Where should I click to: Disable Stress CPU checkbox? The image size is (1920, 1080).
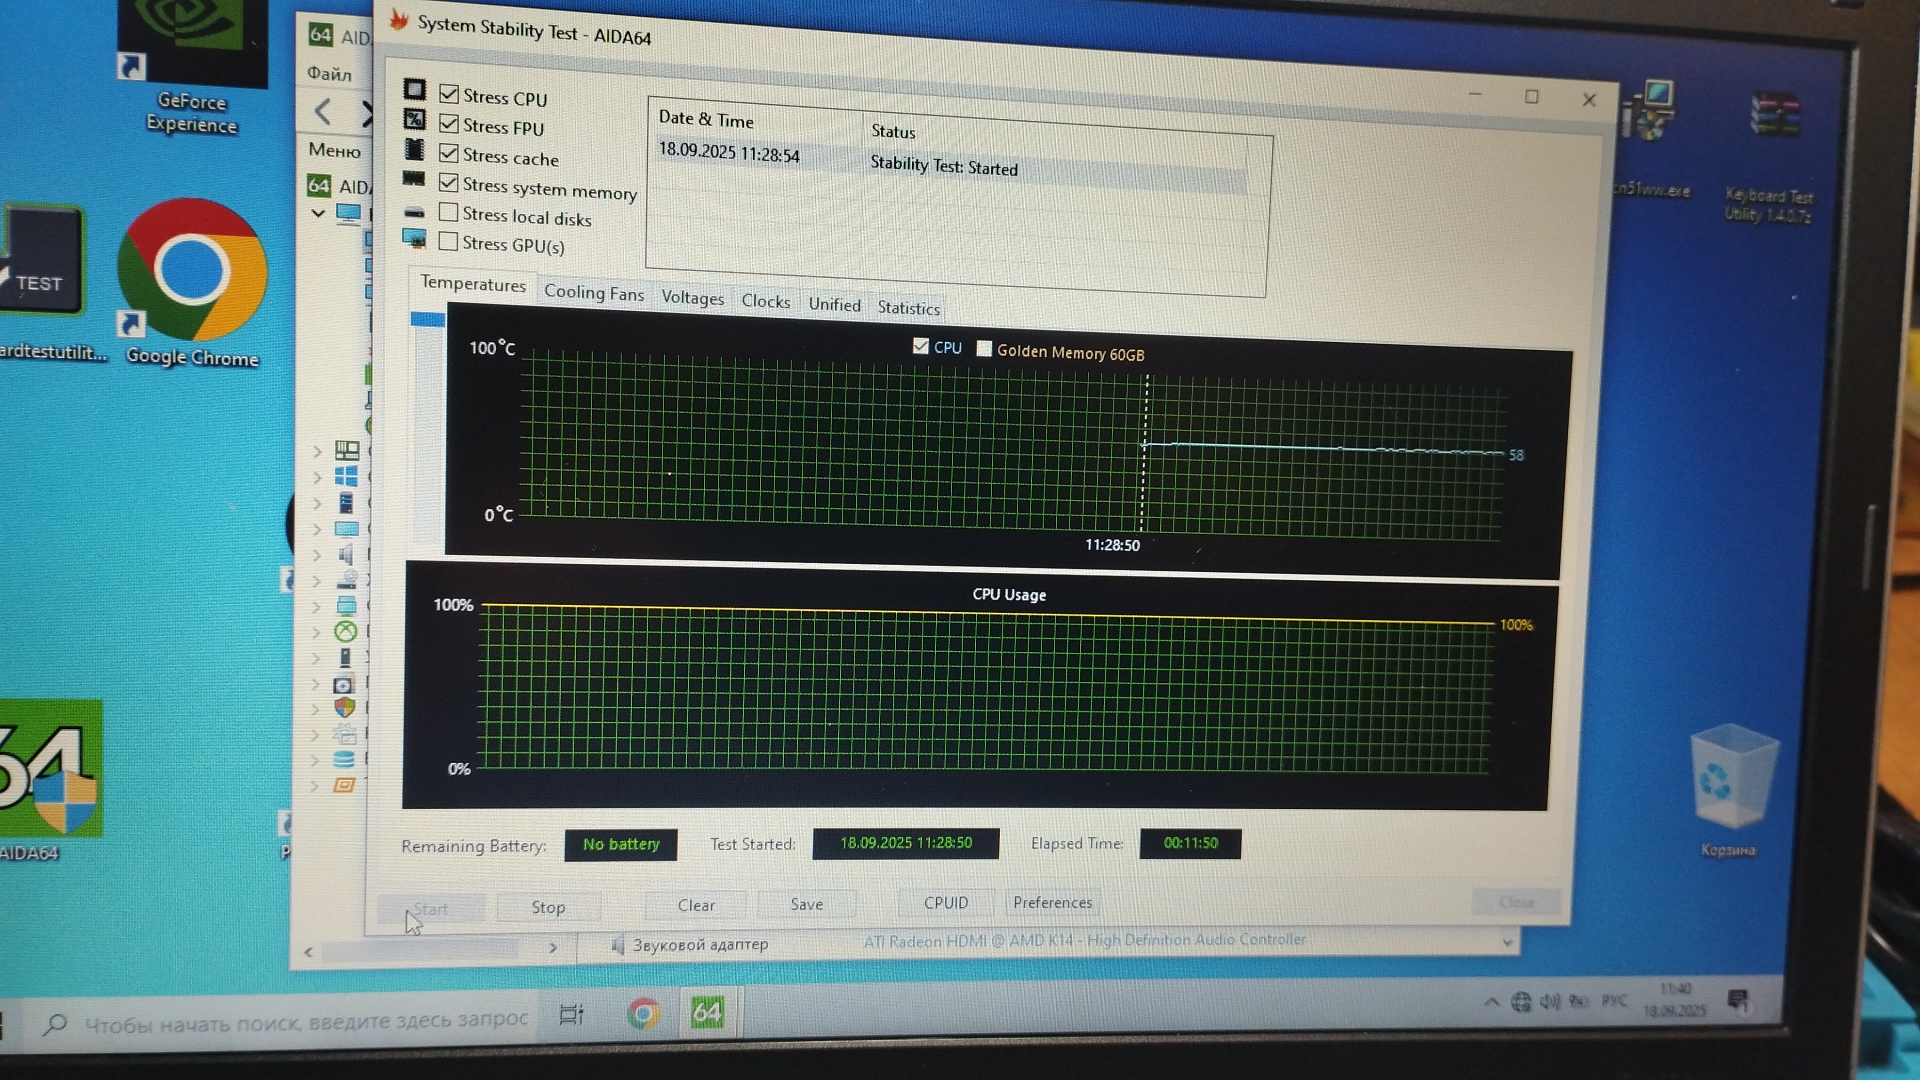pyautogui.click(x=449, y=95)
